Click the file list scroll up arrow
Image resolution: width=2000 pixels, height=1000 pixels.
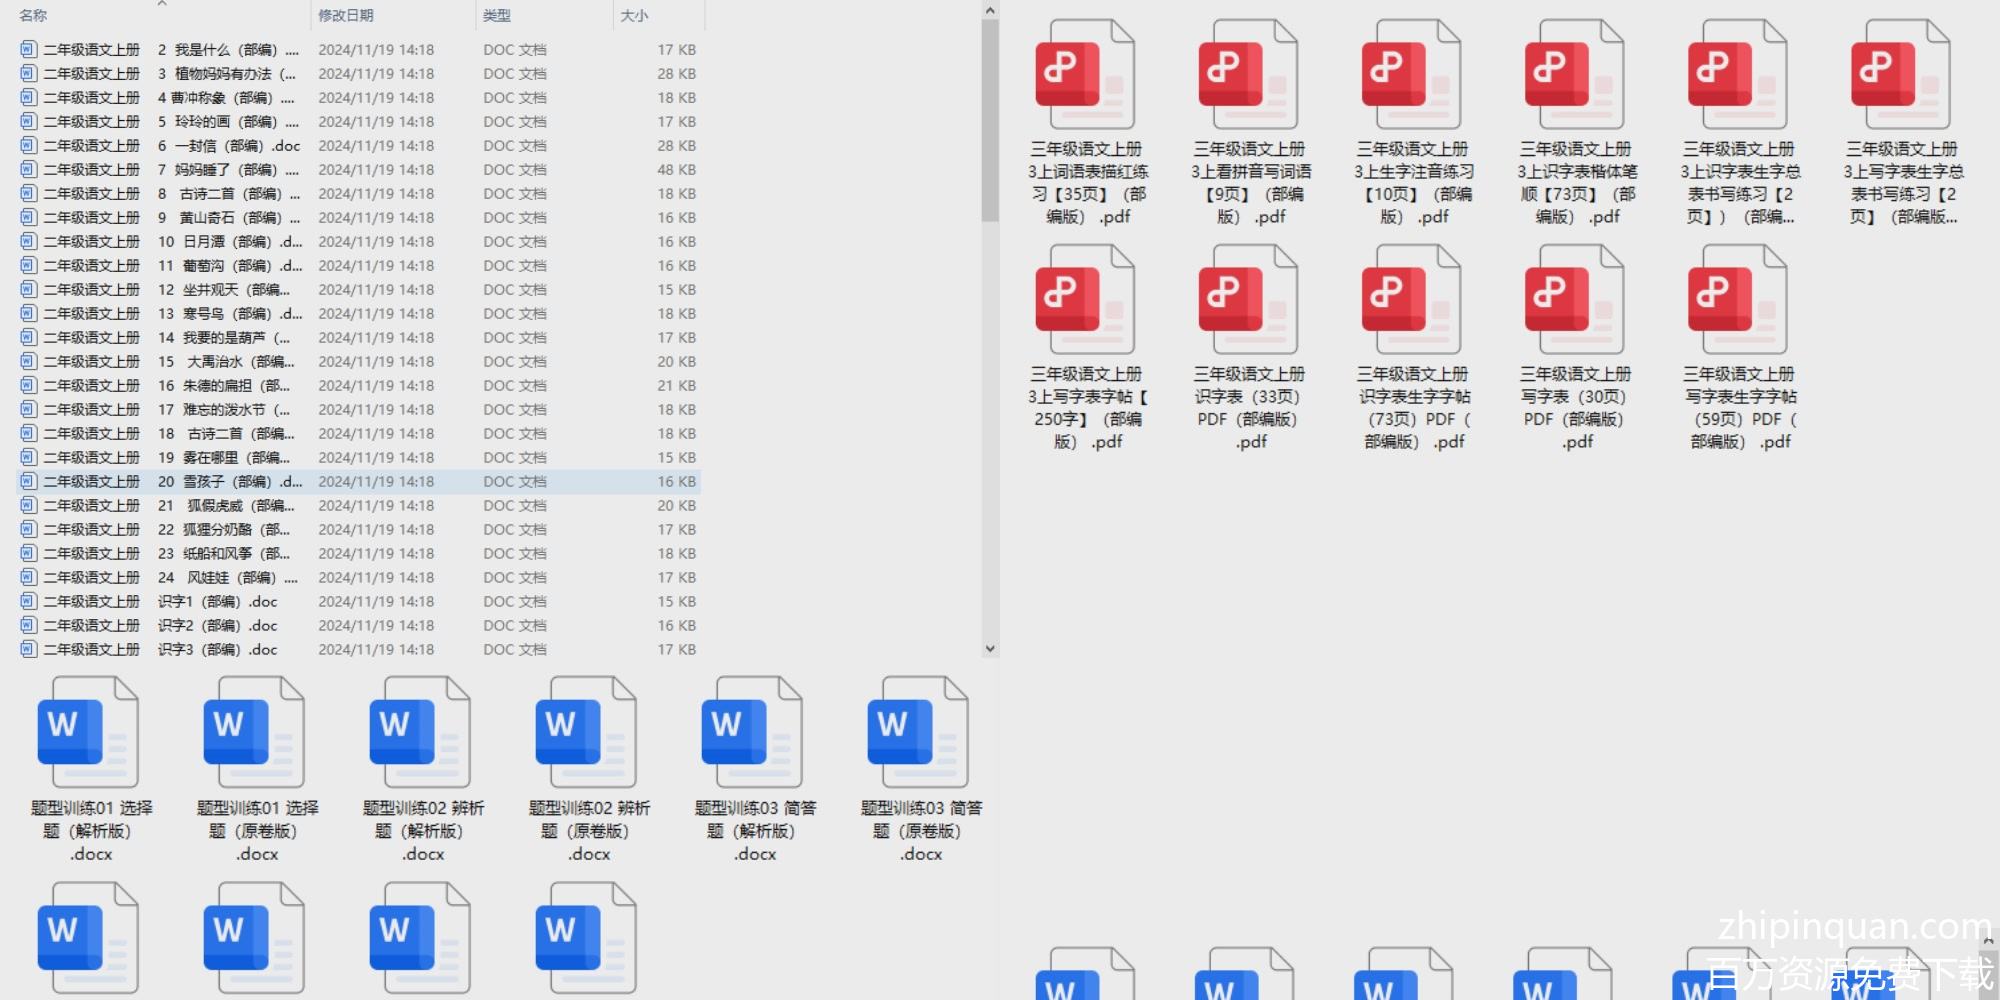coord(990,11)
